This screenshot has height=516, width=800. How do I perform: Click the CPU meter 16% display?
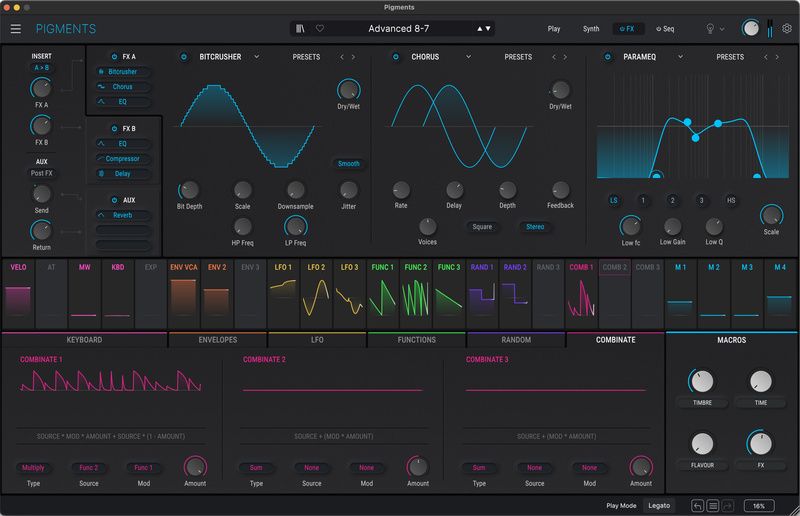tap(759, 506)
